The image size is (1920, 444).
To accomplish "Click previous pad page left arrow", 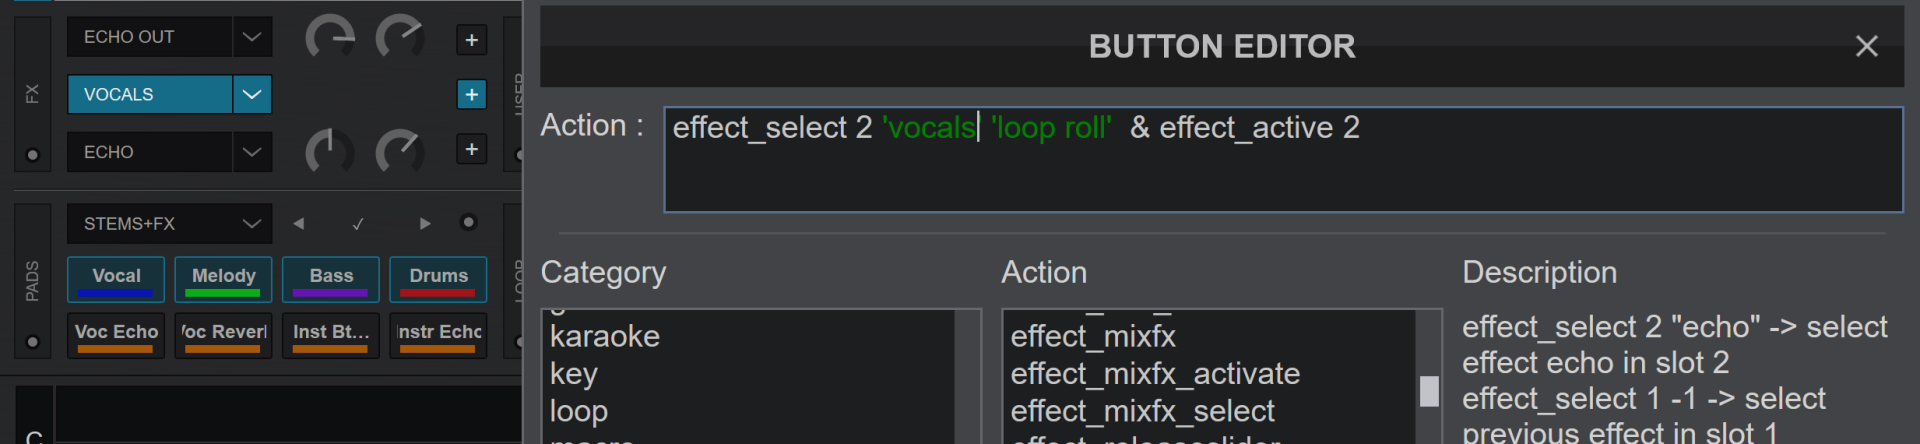I will [x=298, y=223].
